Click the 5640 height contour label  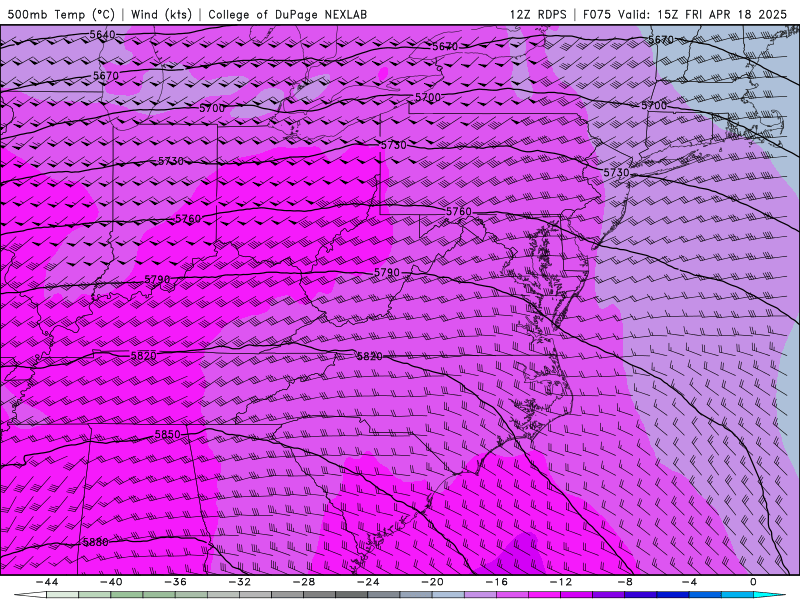(x=102, y=35)
